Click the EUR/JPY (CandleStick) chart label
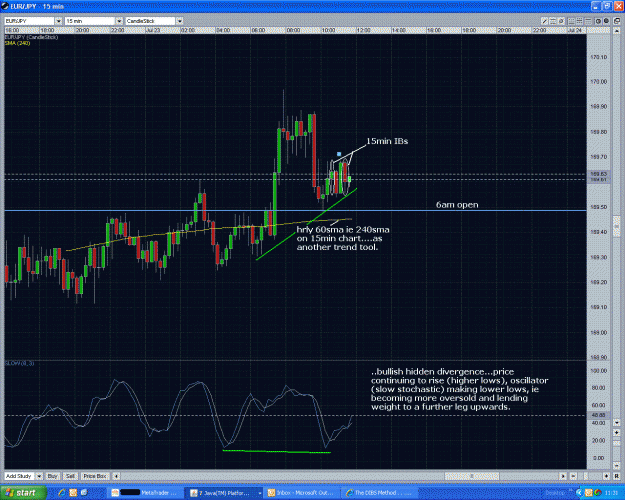The height and width of the screenshot is (500, 625). tap(31, 37)
